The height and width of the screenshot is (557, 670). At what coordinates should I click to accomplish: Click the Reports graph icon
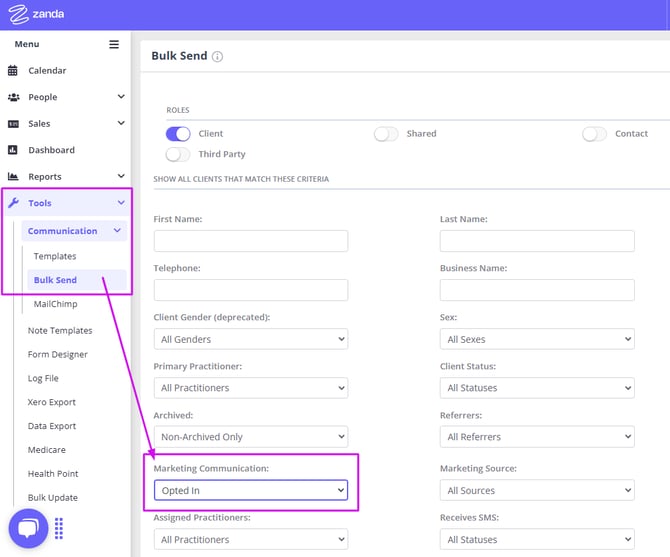coord(13,177)
